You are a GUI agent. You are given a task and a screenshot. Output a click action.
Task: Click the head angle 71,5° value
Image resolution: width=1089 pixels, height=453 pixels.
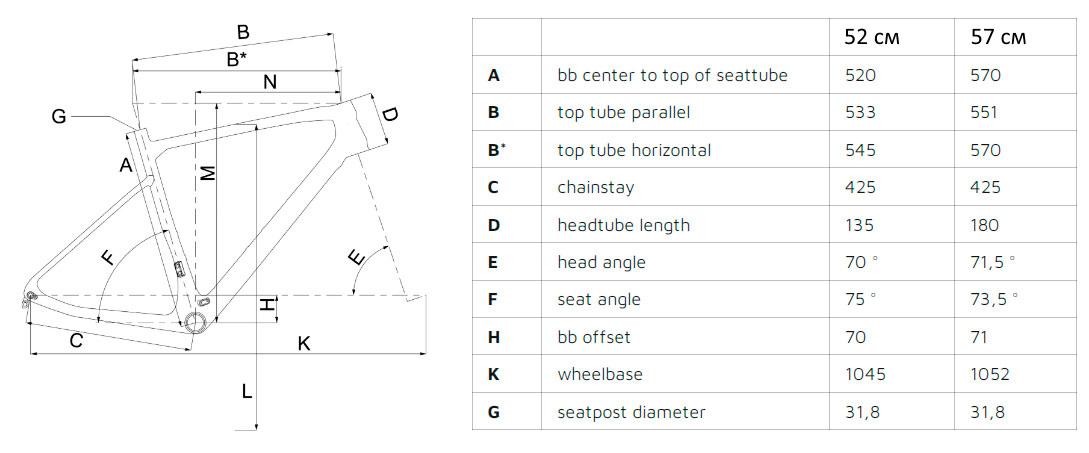(993, 263)
